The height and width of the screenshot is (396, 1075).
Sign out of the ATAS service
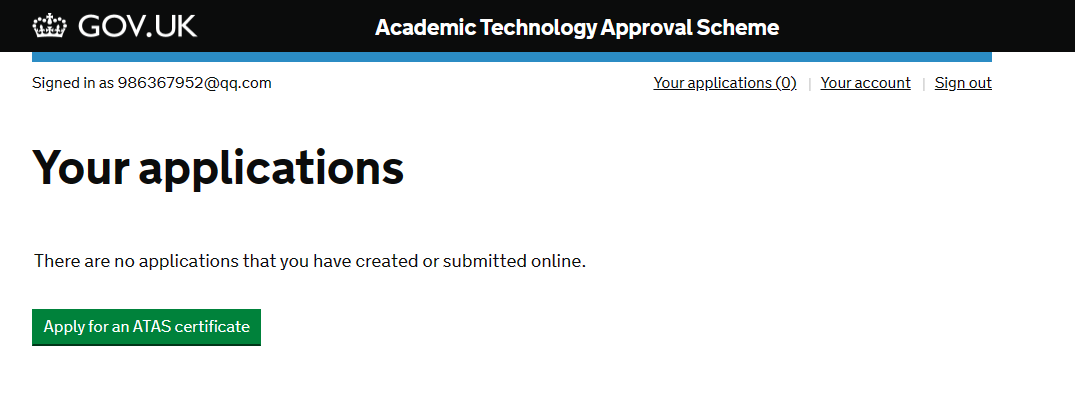tap(963, 83)
